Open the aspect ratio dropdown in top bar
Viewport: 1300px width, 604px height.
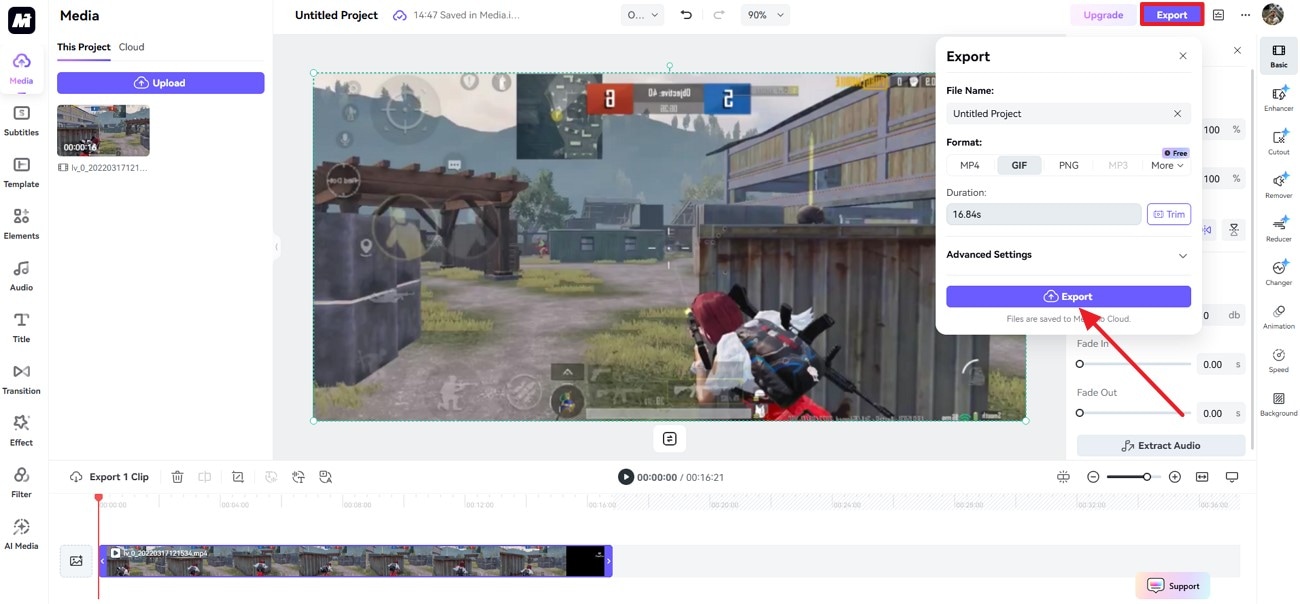(643, 15)
